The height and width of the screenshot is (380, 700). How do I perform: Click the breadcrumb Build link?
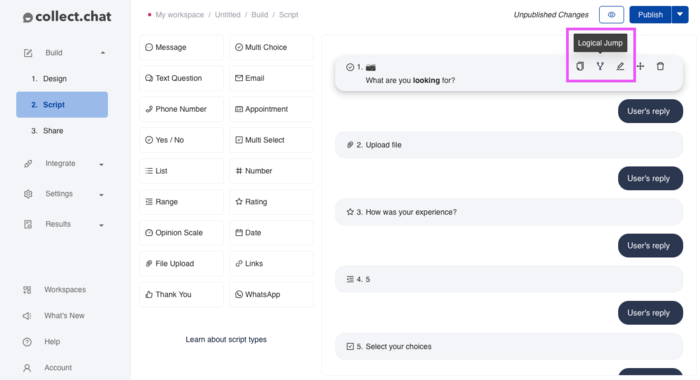259,15
